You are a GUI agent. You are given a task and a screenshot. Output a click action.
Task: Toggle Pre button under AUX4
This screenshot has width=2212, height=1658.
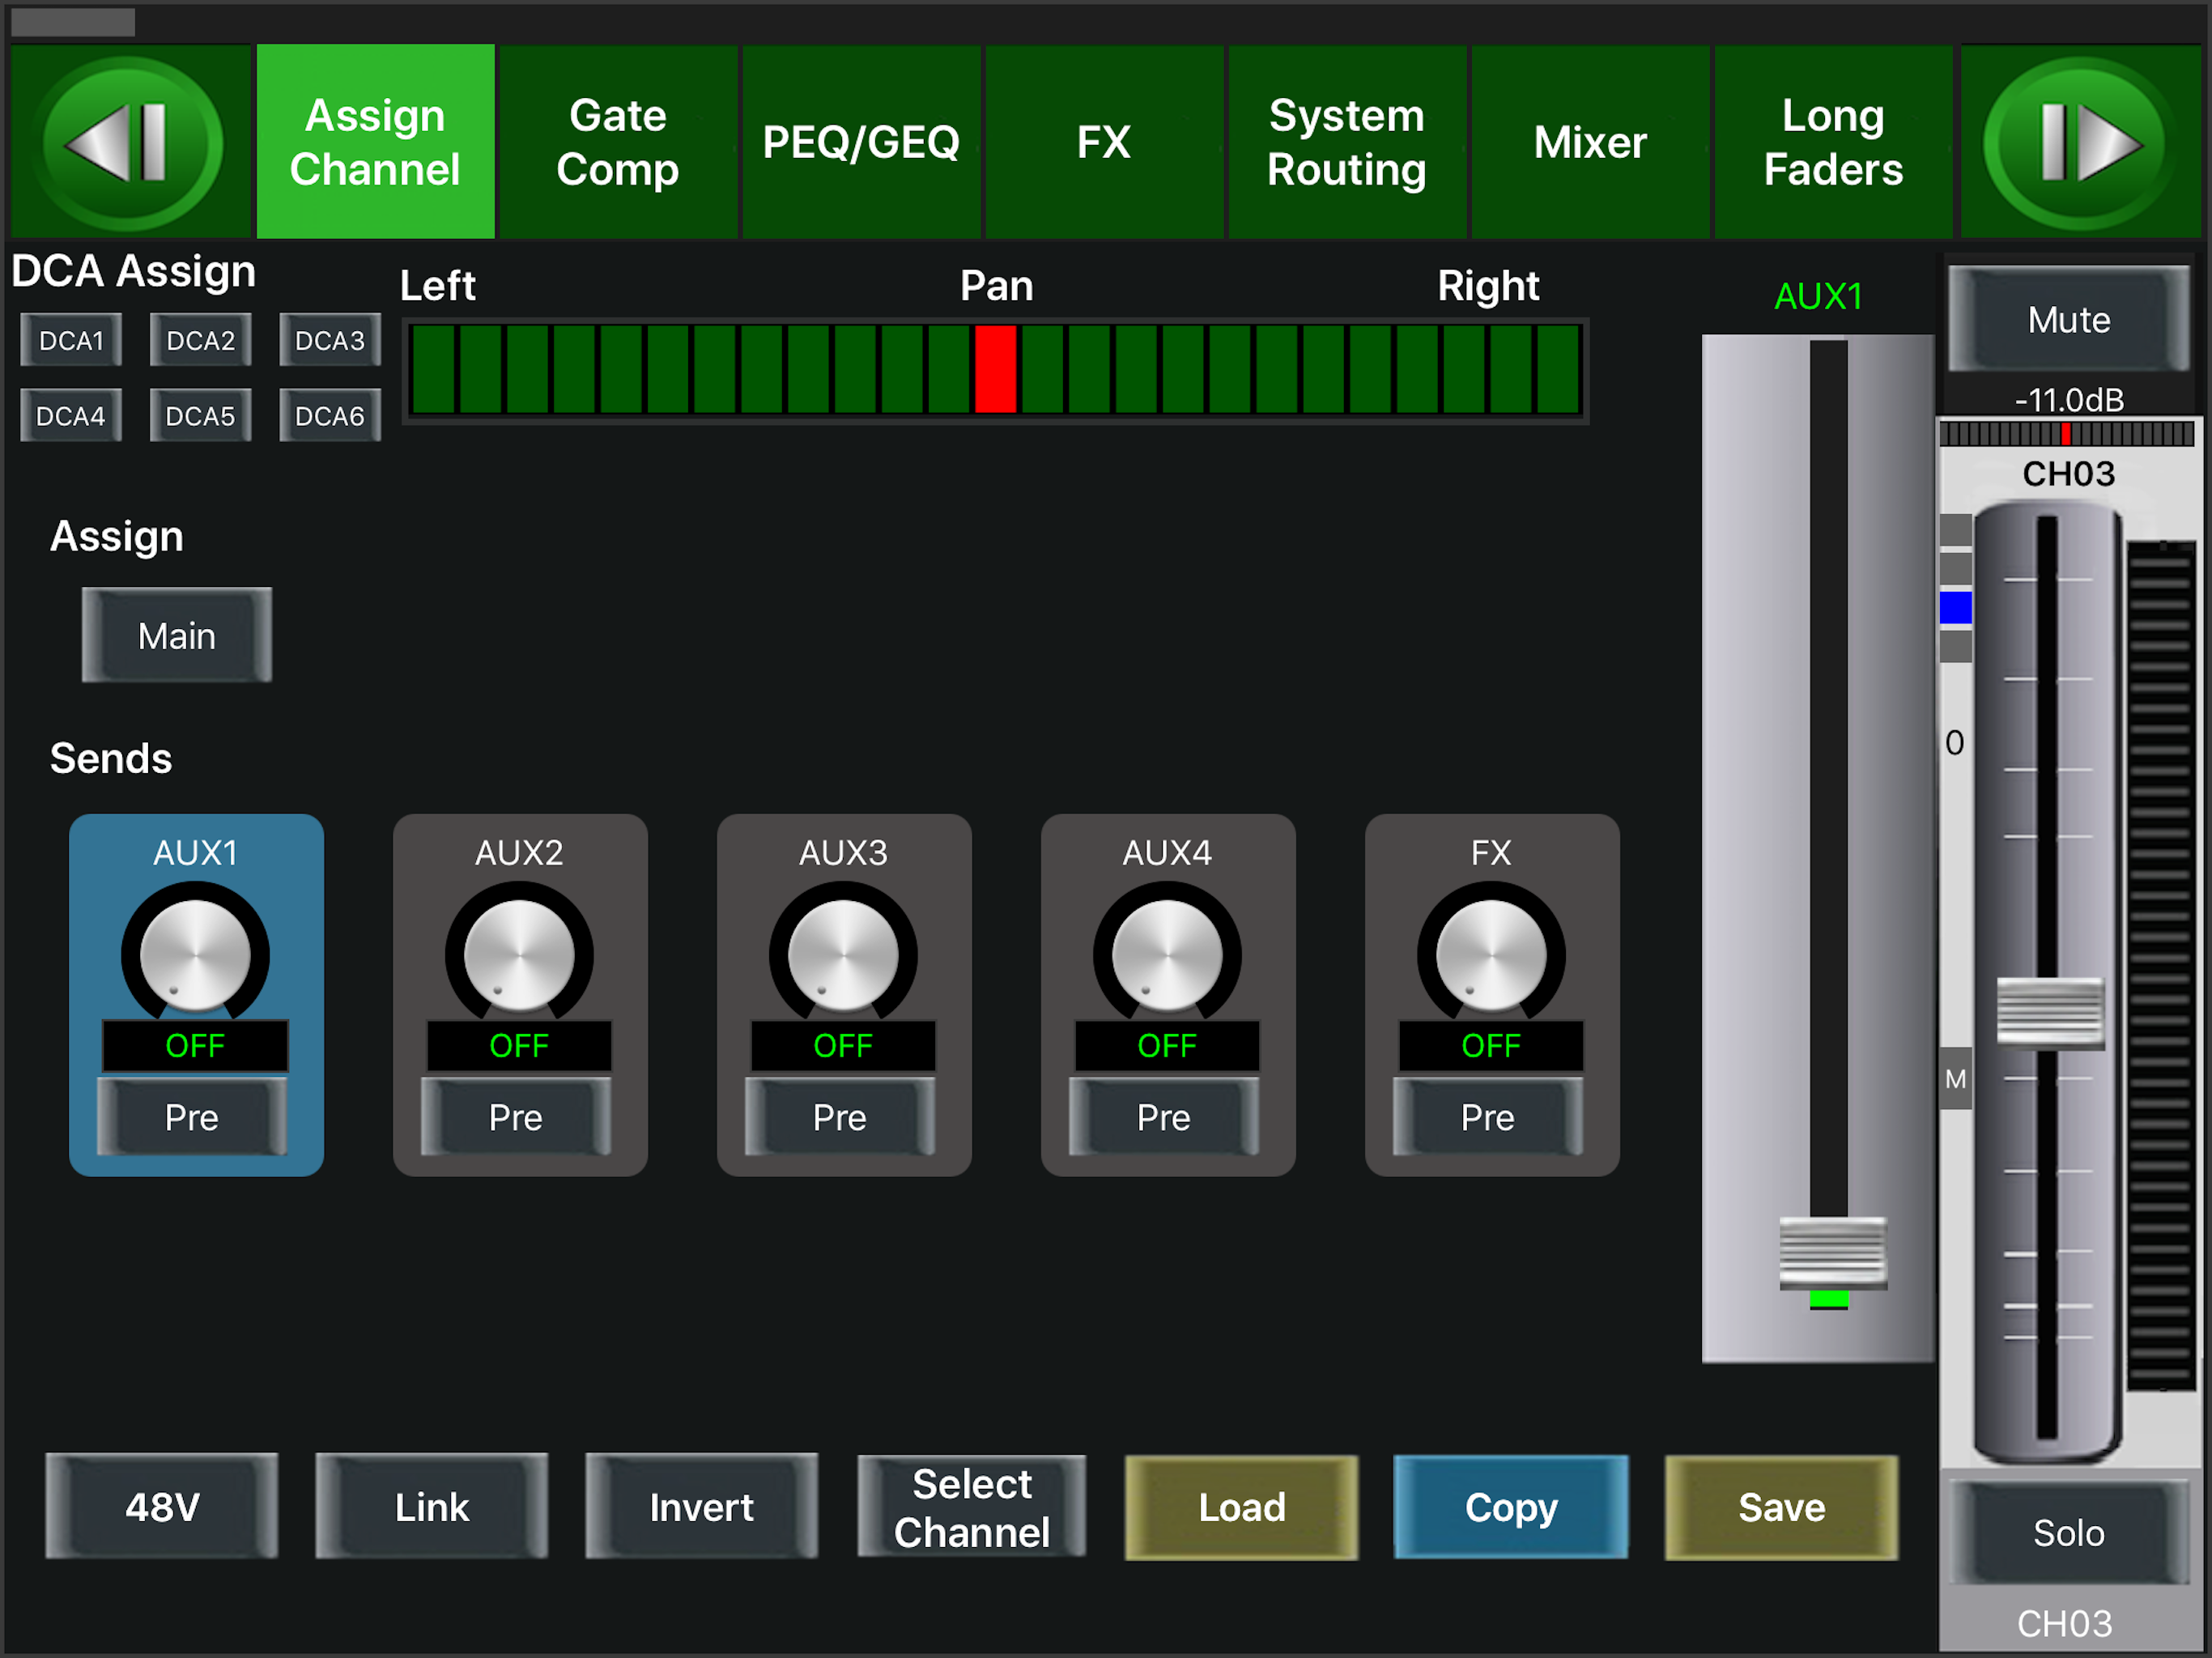coord(1164,1117)
